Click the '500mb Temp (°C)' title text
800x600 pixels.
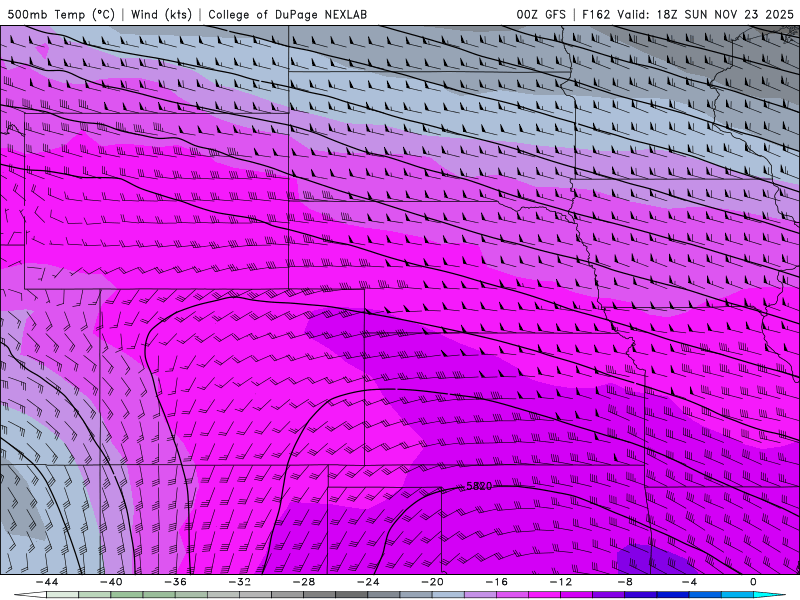pyautogui.click(x=61, y=14)
